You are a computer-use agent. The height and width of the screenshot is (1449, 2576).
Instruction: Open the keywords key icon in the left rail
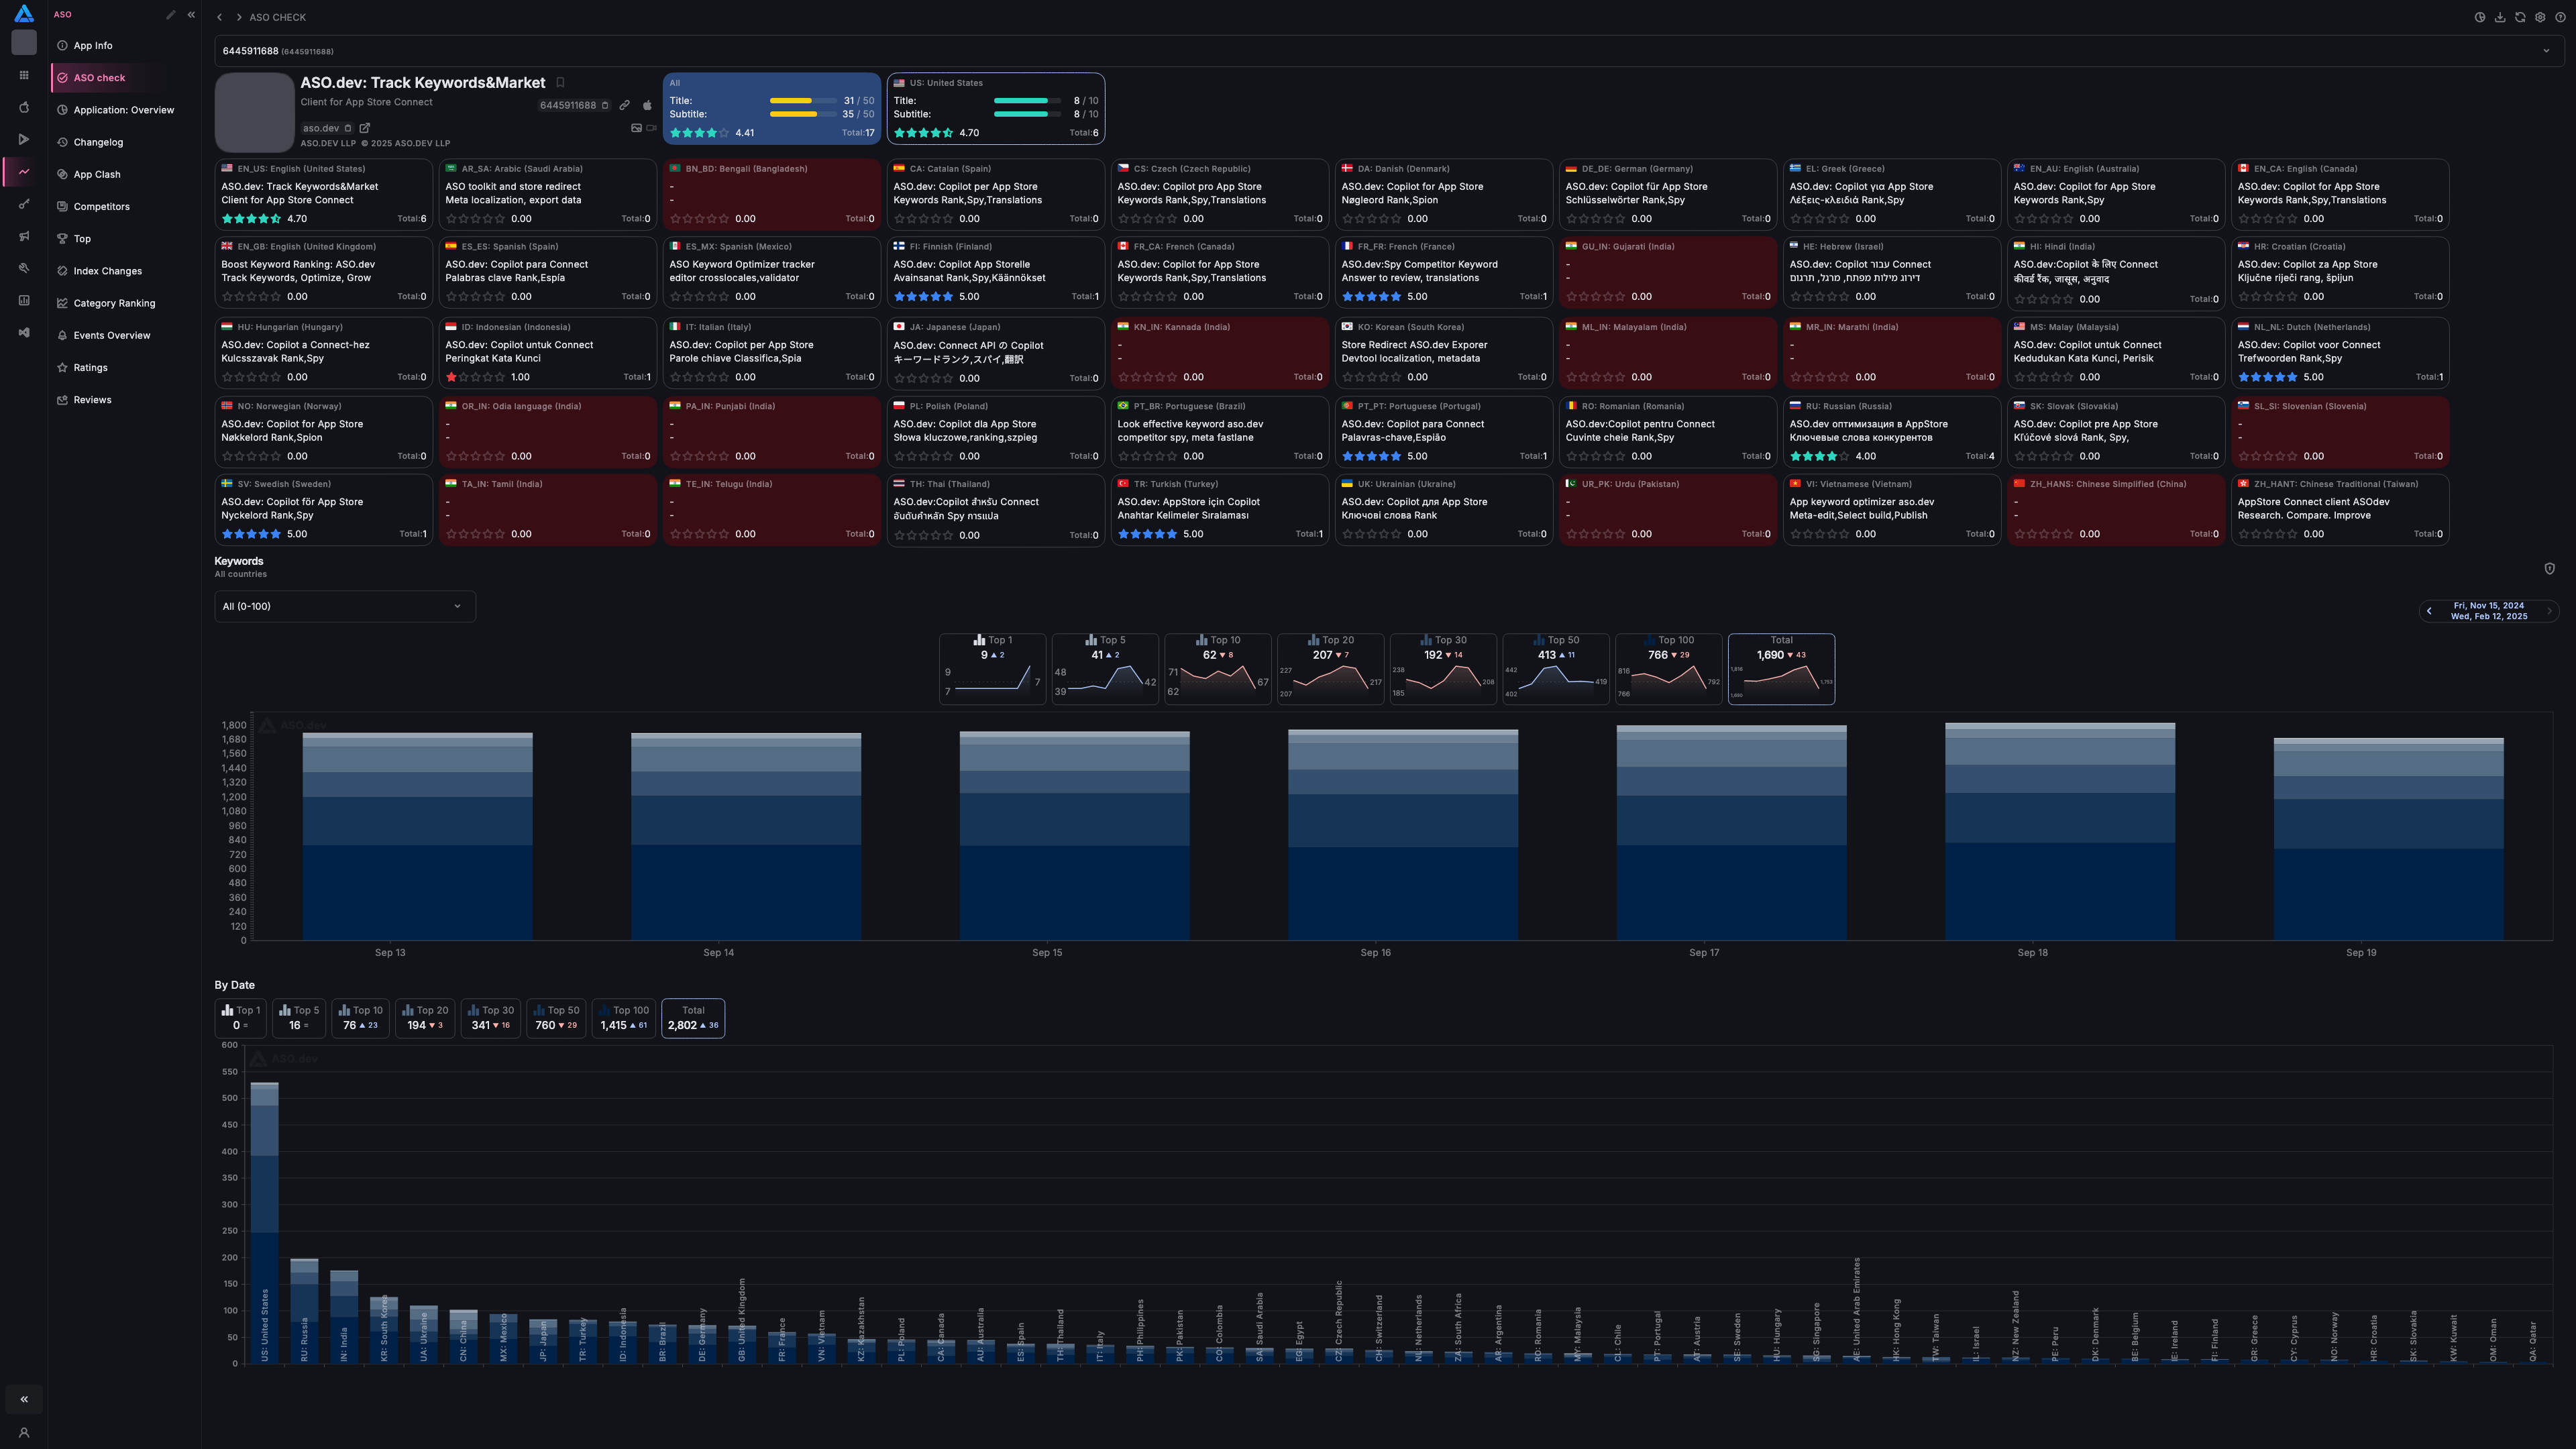24,204
